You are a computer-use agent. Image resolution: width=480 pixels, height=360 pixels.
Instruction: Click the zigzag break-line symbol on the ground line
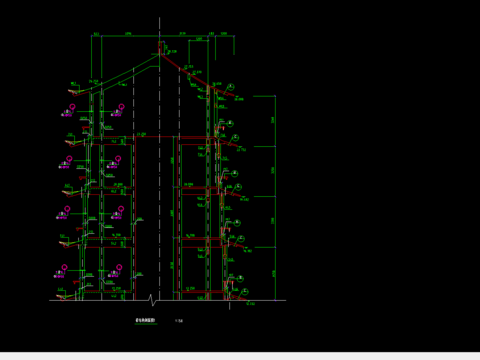click(152, 300)
